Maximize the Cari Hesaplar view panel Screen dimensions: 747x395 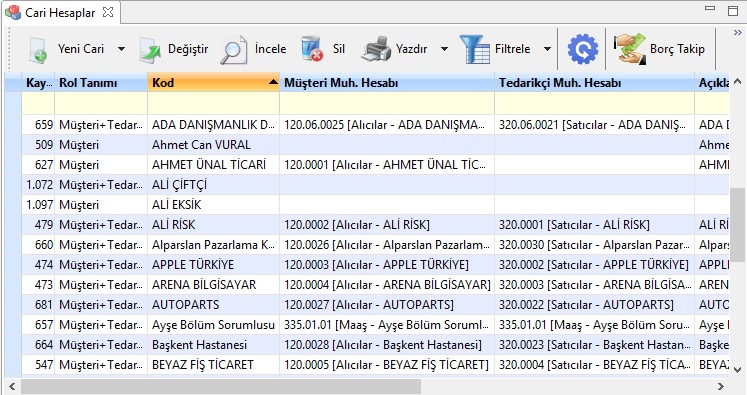tap(733, 10)
